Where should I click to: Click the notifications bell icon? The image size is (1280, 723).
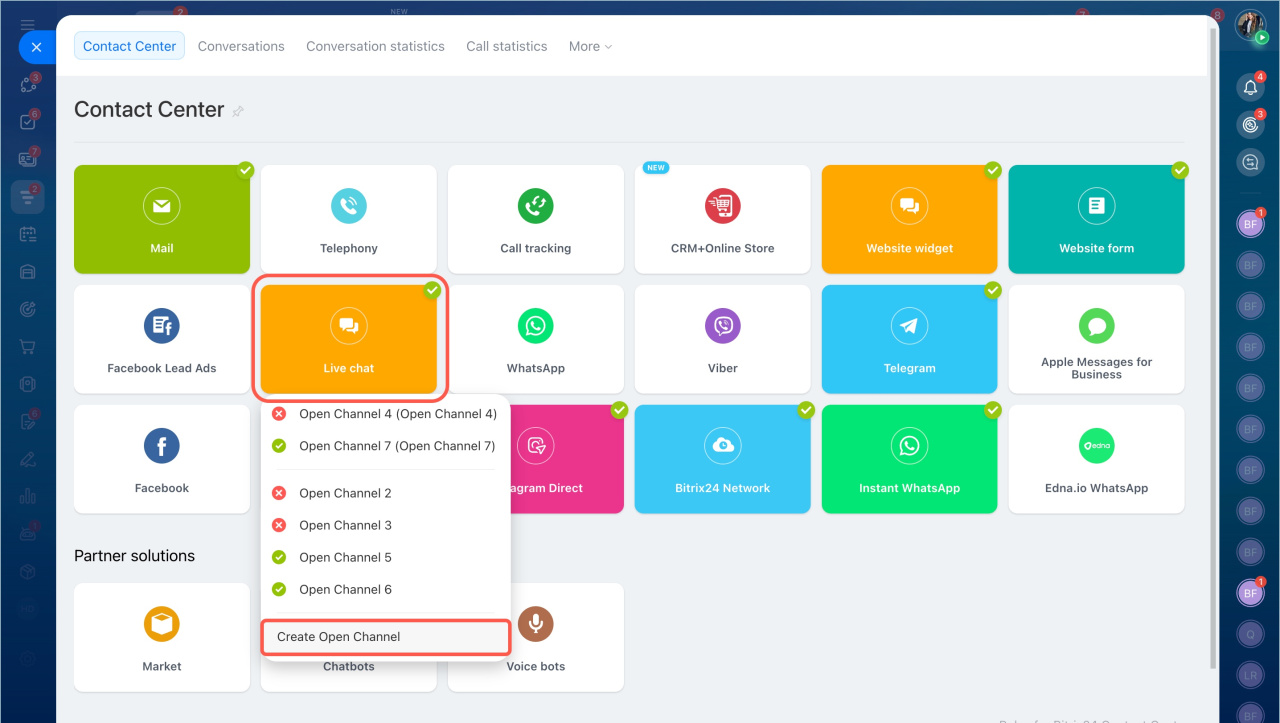coord(1250,88)
